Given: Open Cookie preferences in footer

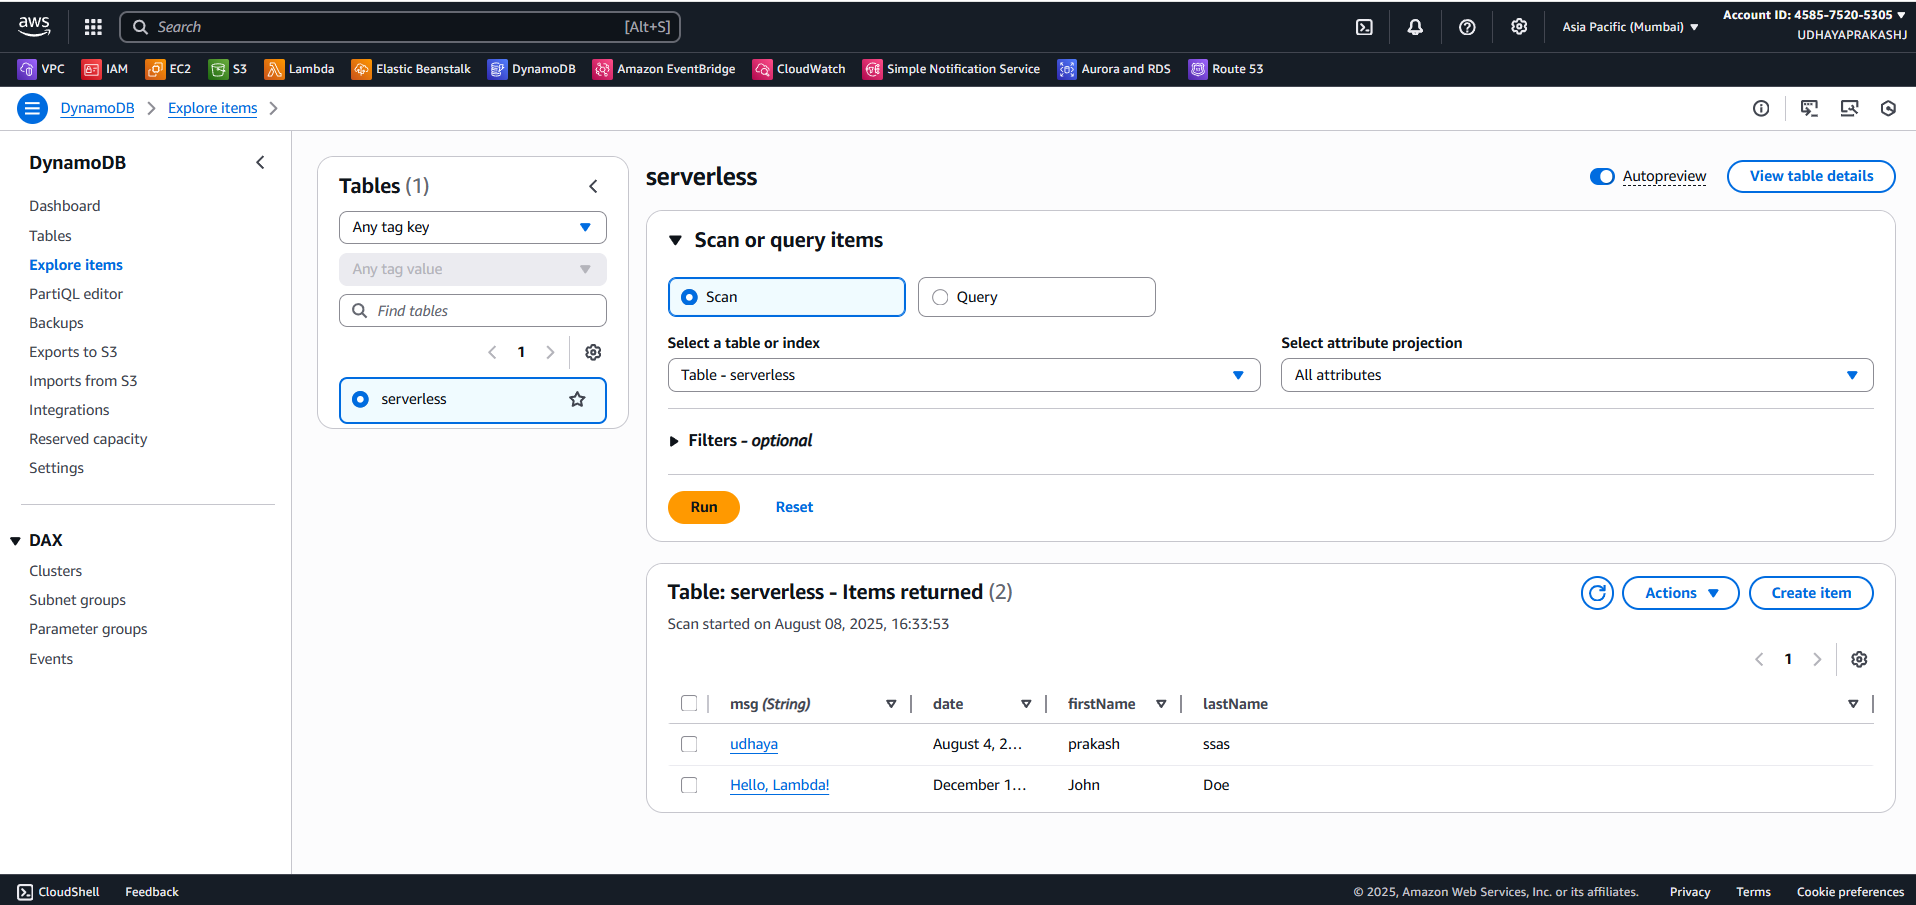Looking at the screenshot, I should coord(1850,892).
